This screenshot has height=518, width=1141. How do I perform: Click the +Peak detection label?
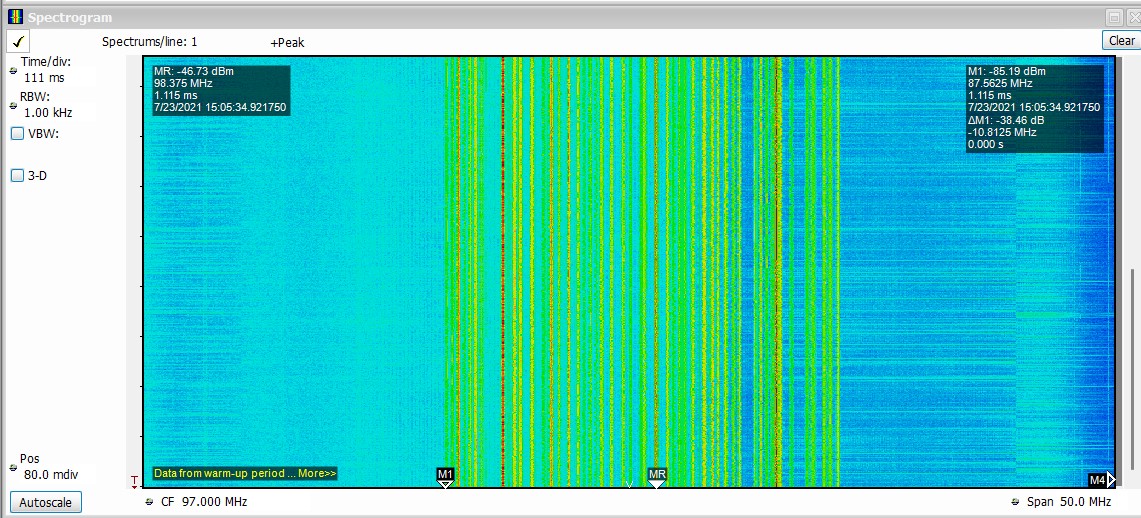point(287,43)
